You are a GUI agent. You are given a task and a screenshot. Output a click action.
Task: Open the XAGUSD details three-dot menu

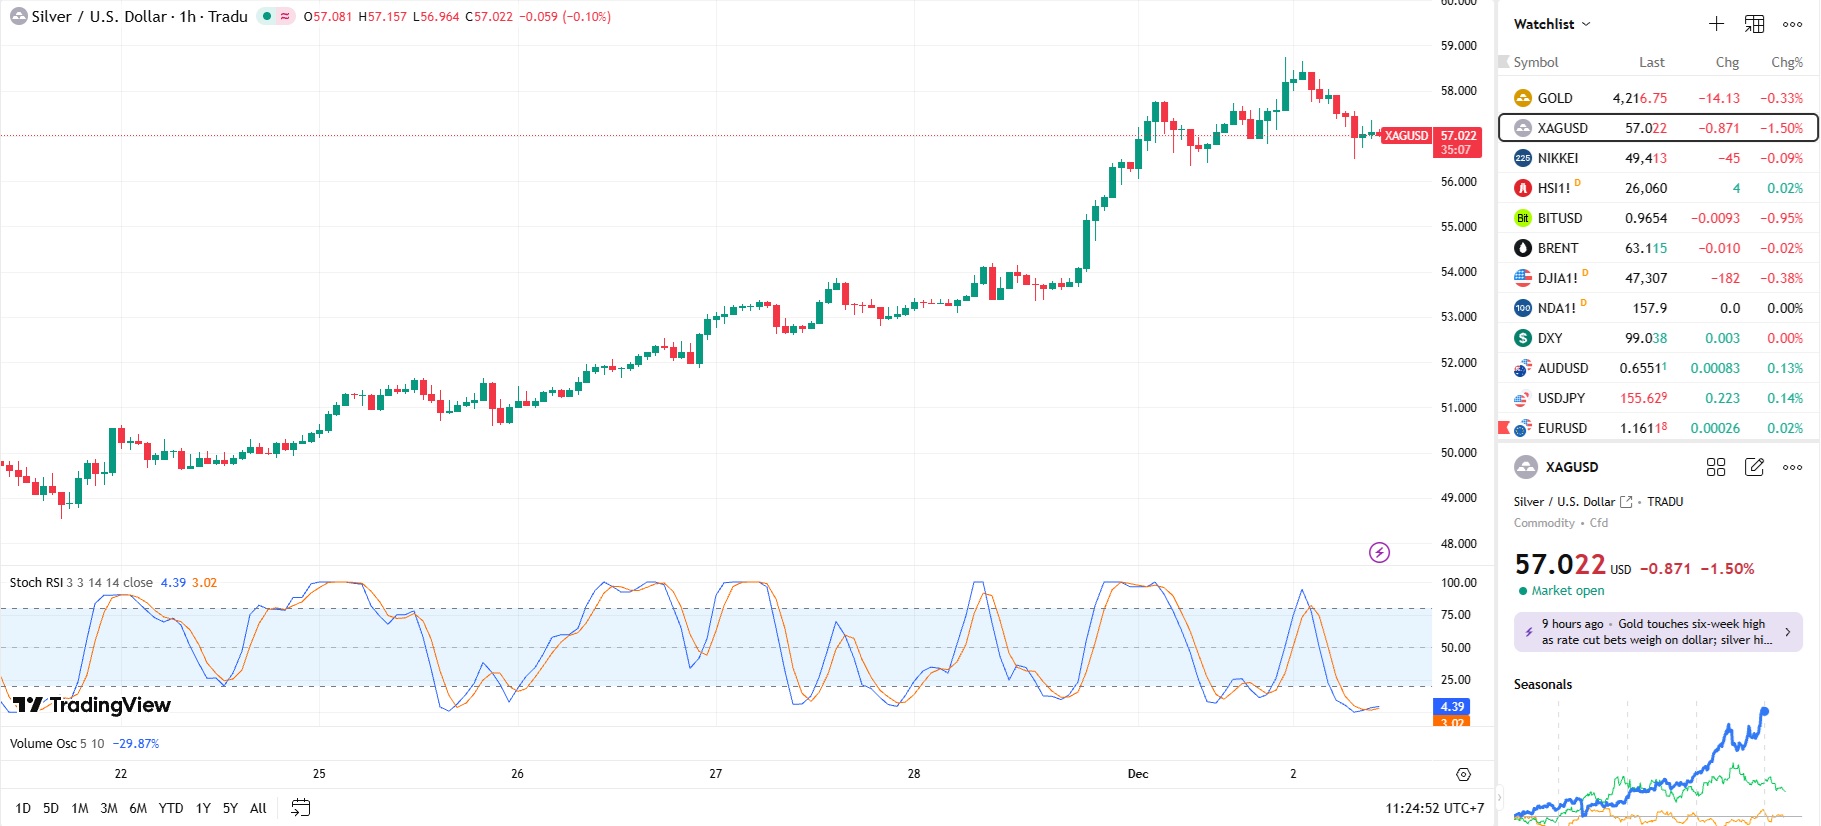[1792, 467]
